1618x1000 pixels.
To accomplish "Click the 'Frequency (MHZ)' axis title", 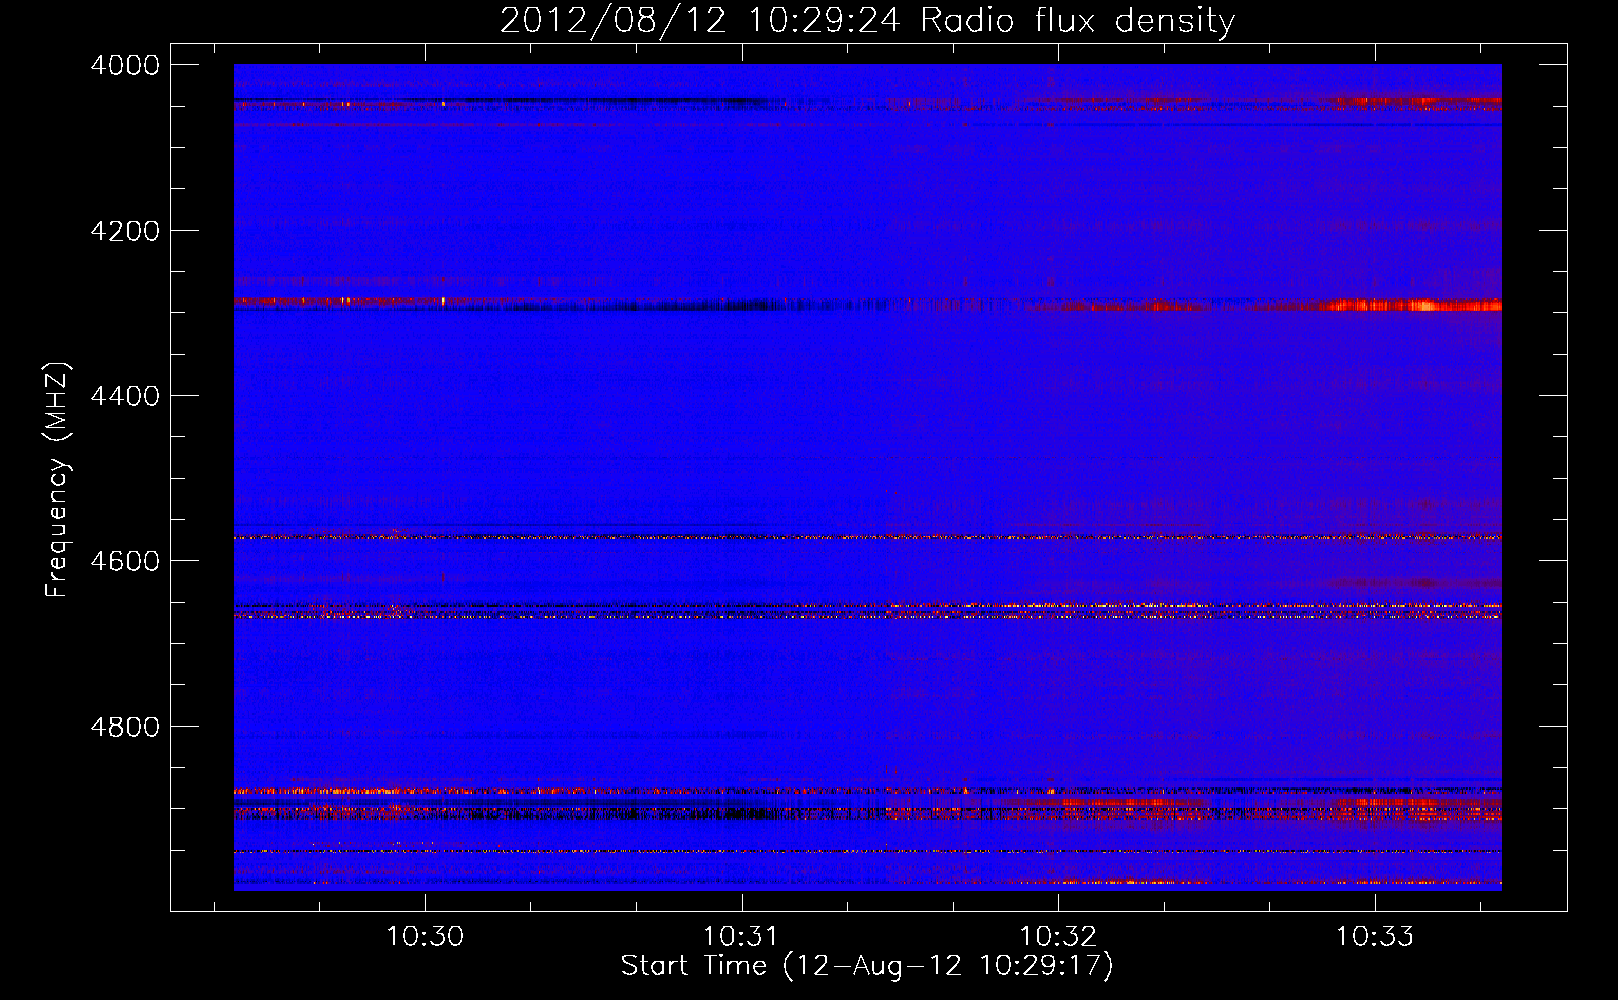I will point(58,480).
